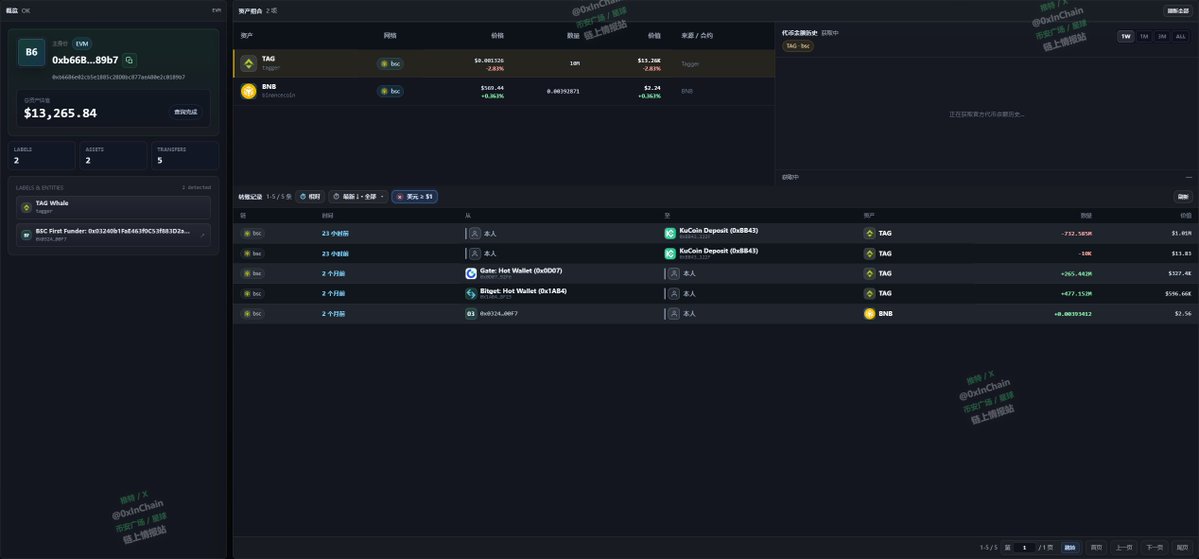Select the 1W balance history range

1126,36
